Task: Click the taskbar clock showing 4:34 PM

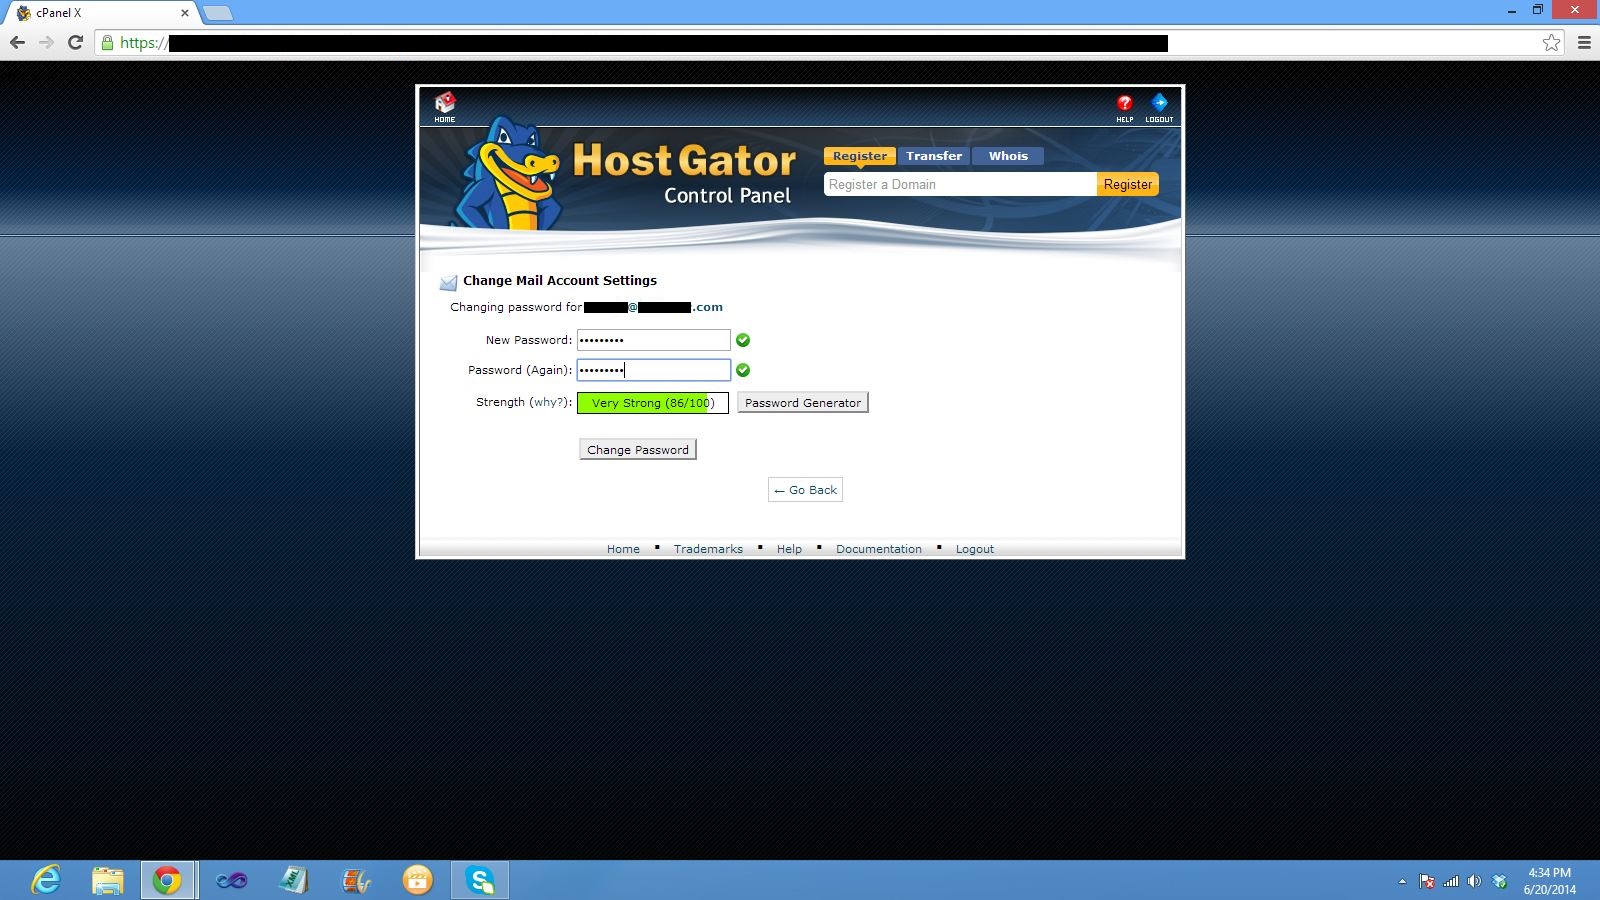Action: 1549,881
